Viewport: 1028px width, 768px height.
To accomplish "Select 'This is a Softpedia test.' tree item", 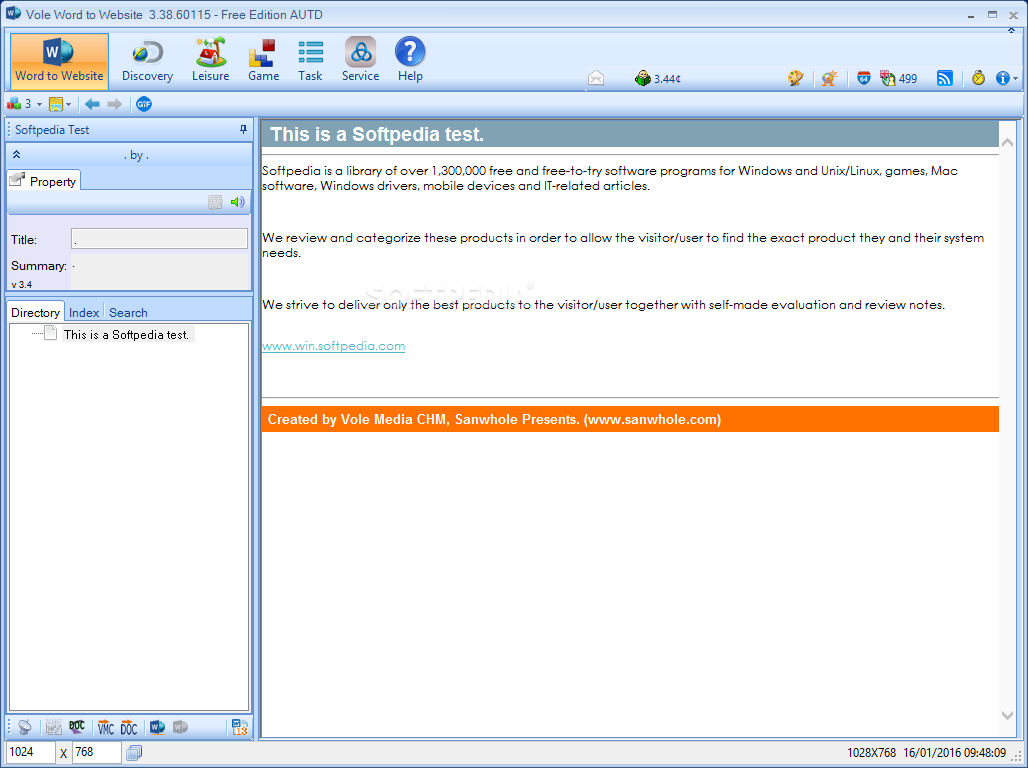I will (x=127, y=334).
